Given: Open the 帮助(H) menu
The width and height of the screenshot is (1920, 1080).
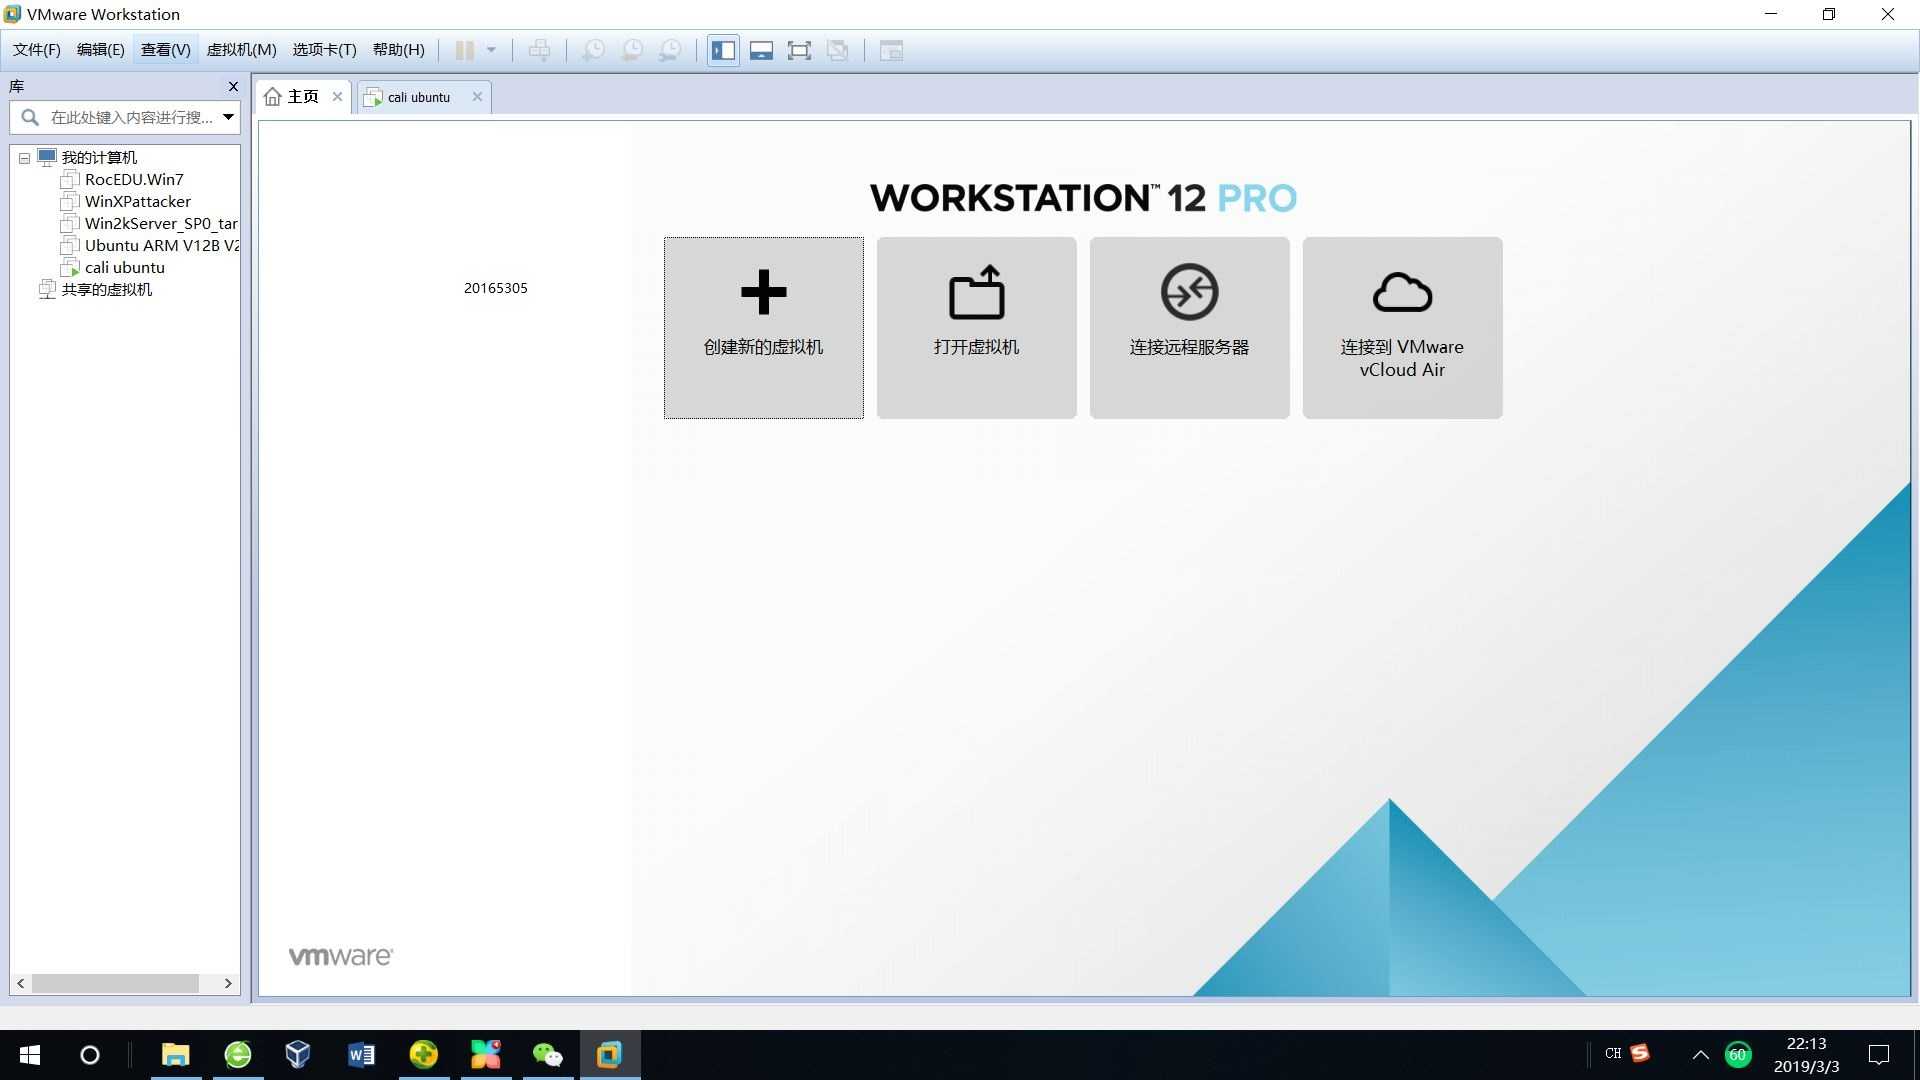Looking at the screenshot, I should pyautogui.click(x=398, y=50).
